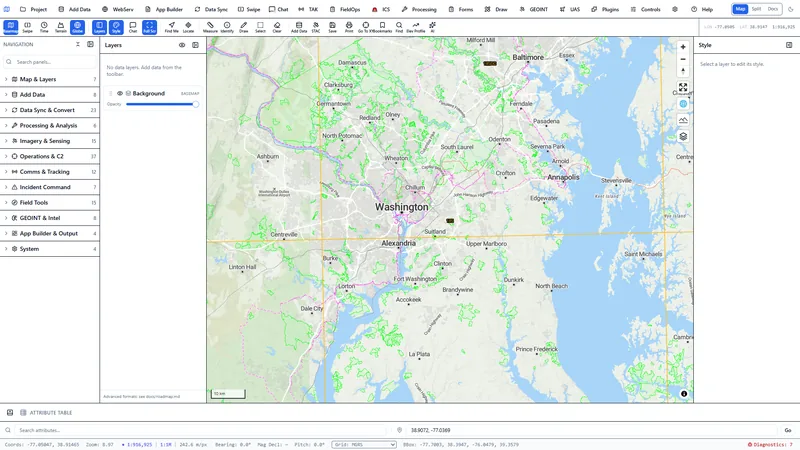Toggle the Layers panel button
Image resolution: width=800 pixels, height=450 pixels.
pos(99,27)
